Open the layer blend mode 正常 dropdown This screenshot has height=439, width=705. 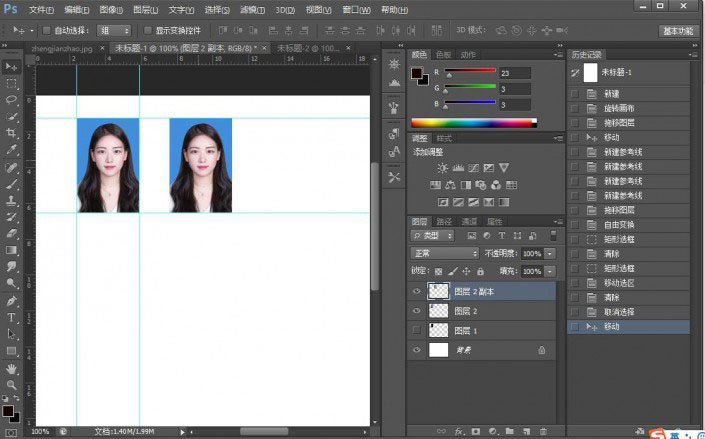coord(444,254)
